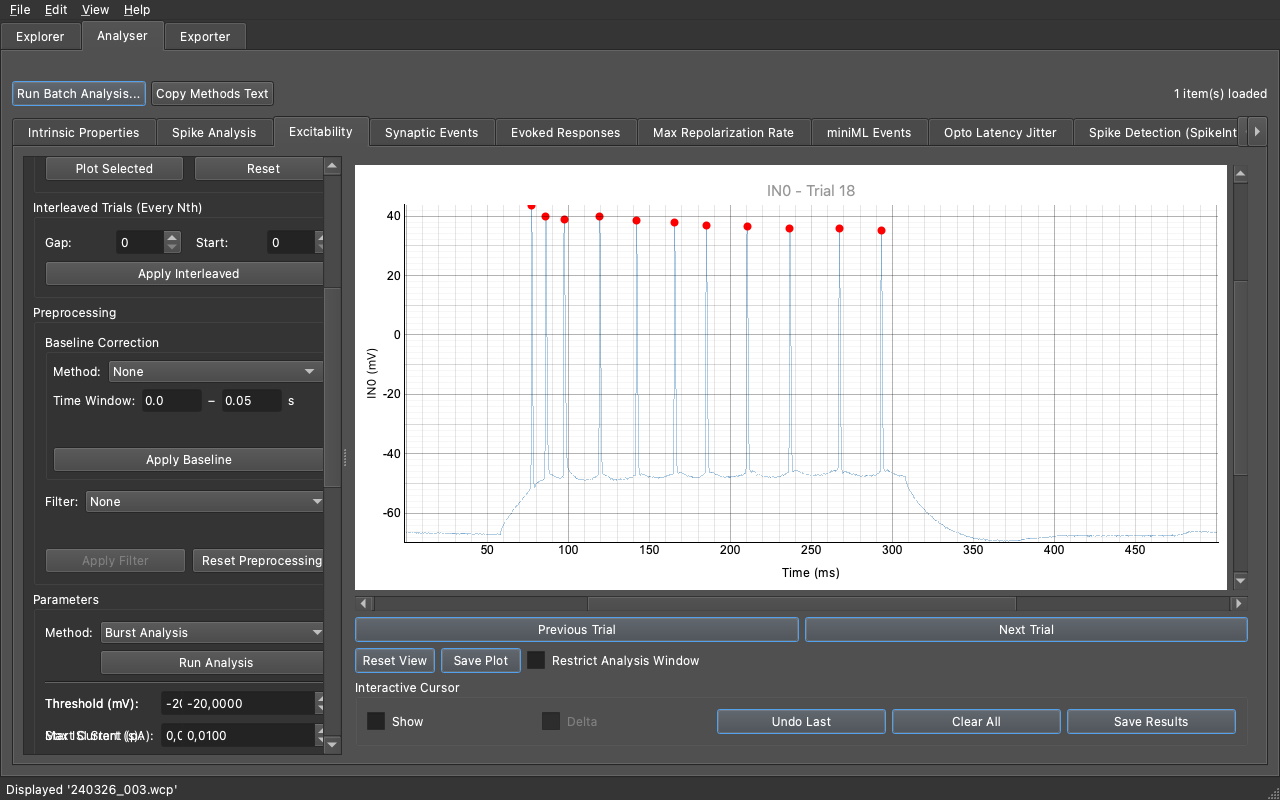The width and height of the screenshot is (1280, 800).
Task: Click the Save Results button
Action: tap(1151, 722)
